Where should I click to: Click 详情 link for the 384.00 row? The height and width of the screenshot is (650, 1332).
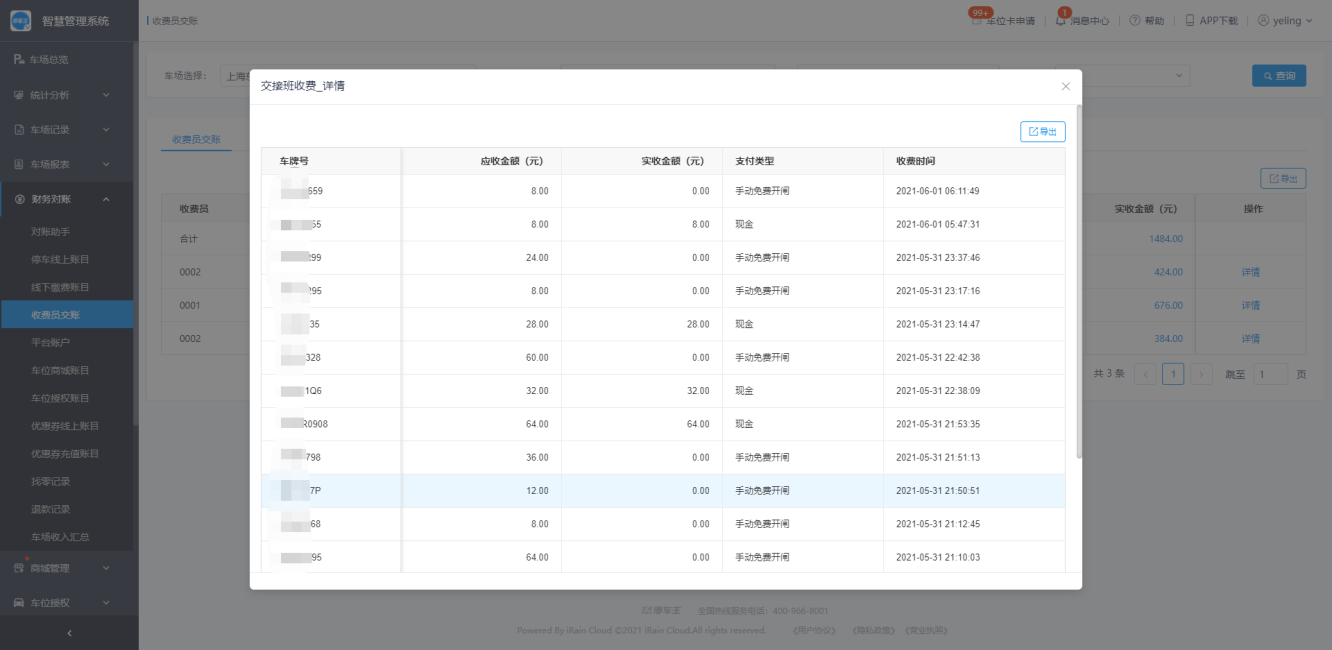1250,338
